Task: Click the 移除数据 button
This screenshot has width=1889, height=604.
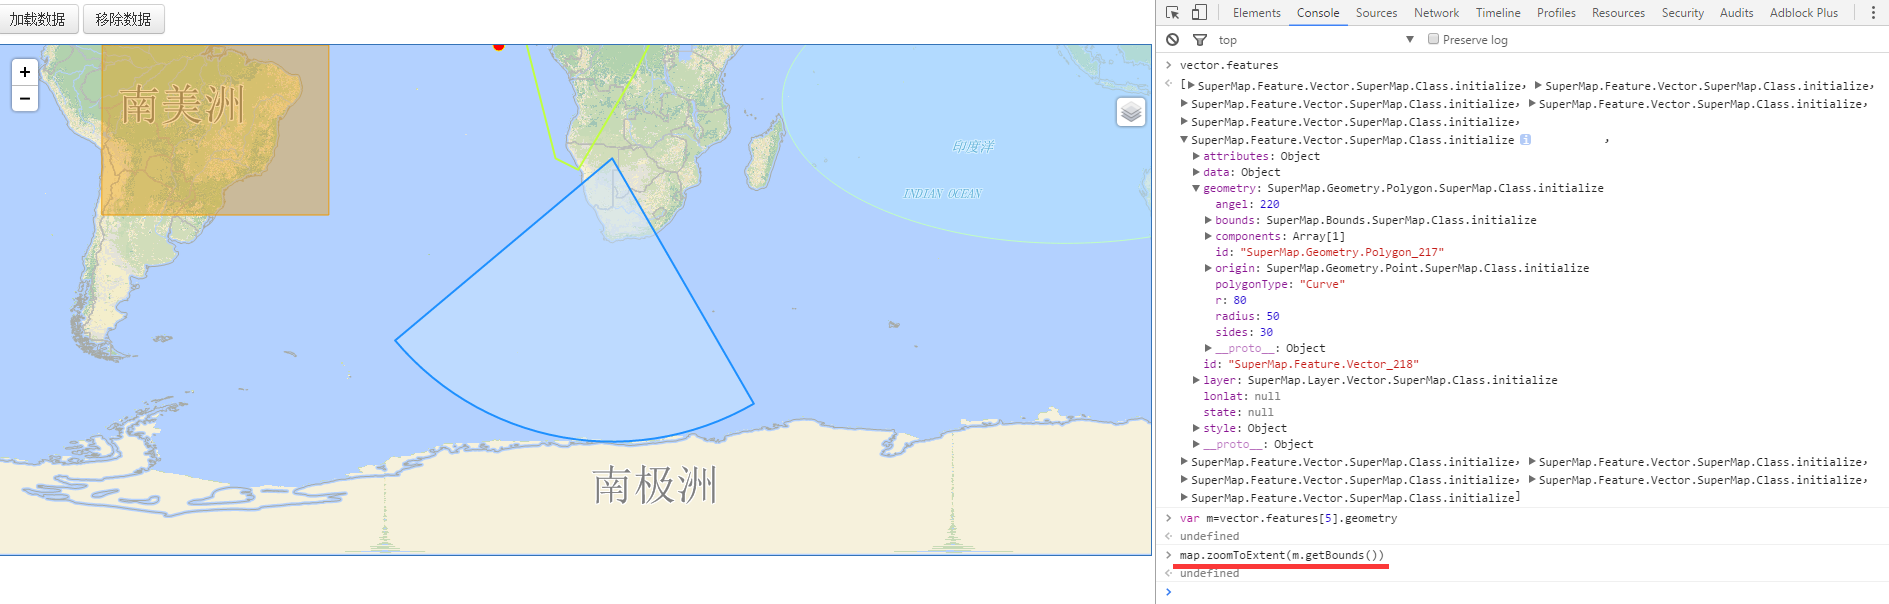Action: coord(124,19)
